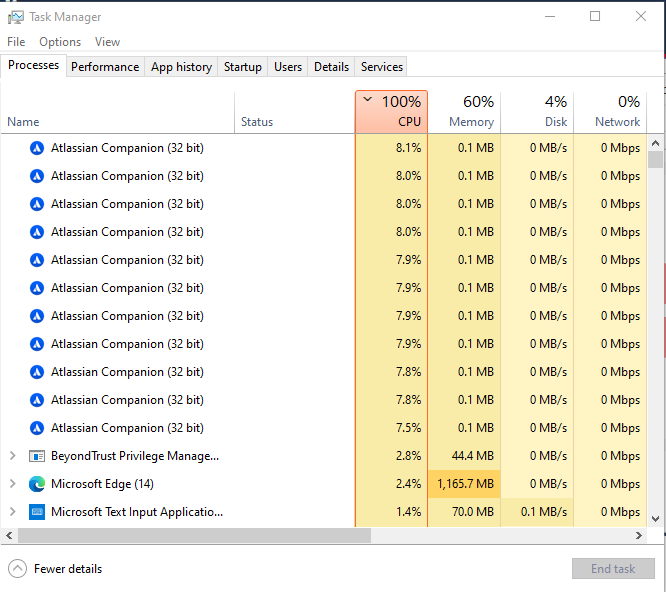Viewport: 666px width, 592px height.
Task: Select the Microsoft Edge (14) row name
Action: (102, 484)
